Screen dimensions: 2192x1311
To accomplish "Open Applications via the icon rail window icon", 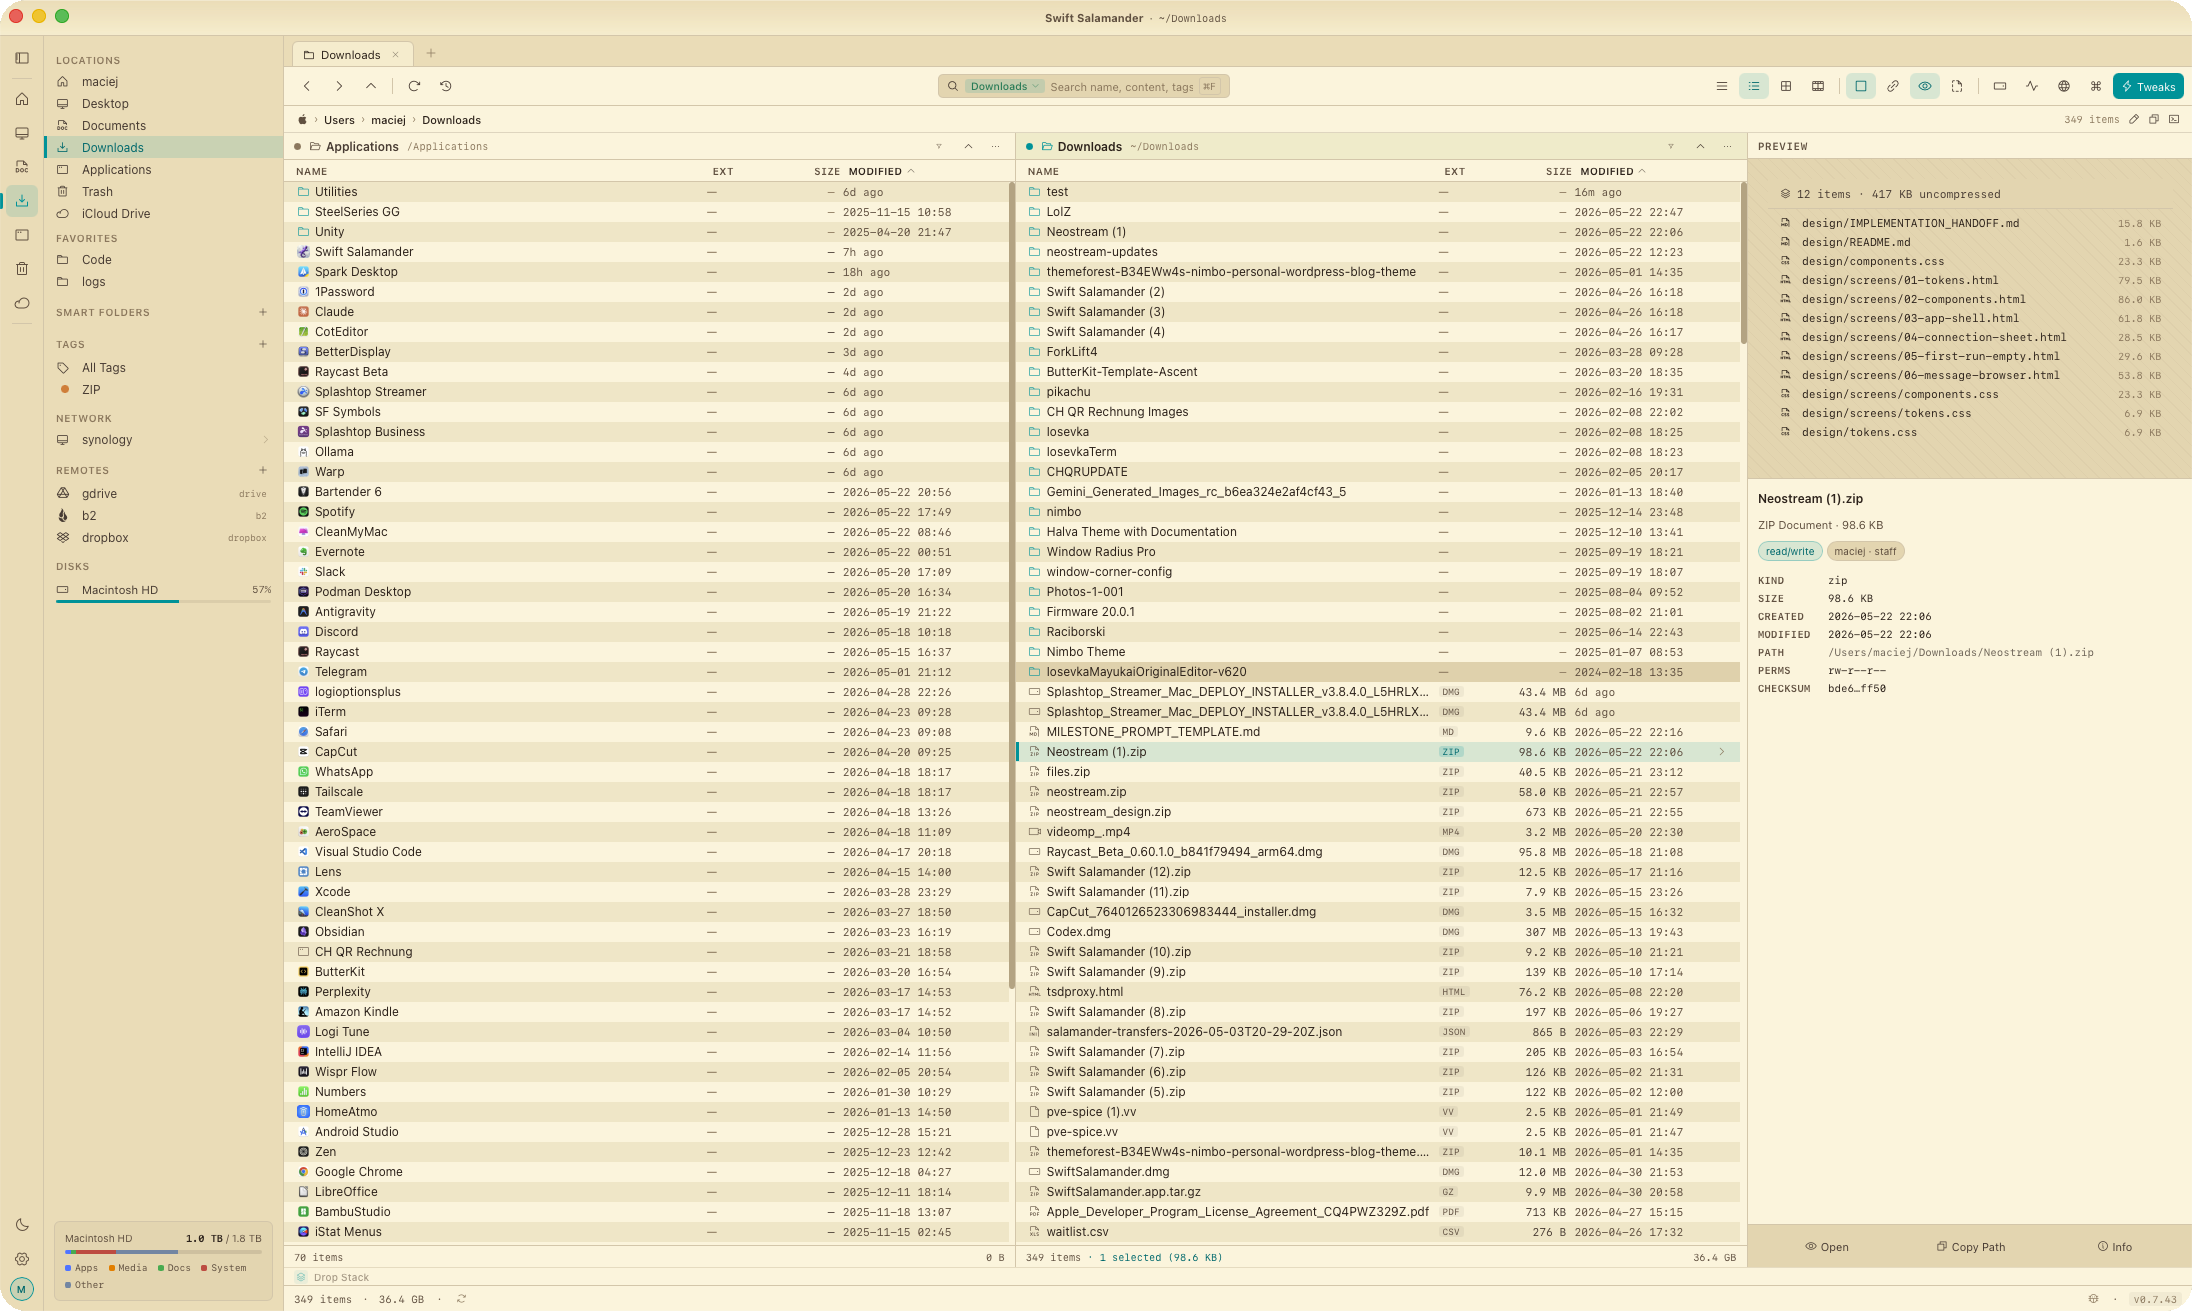I will pos(22,235).
